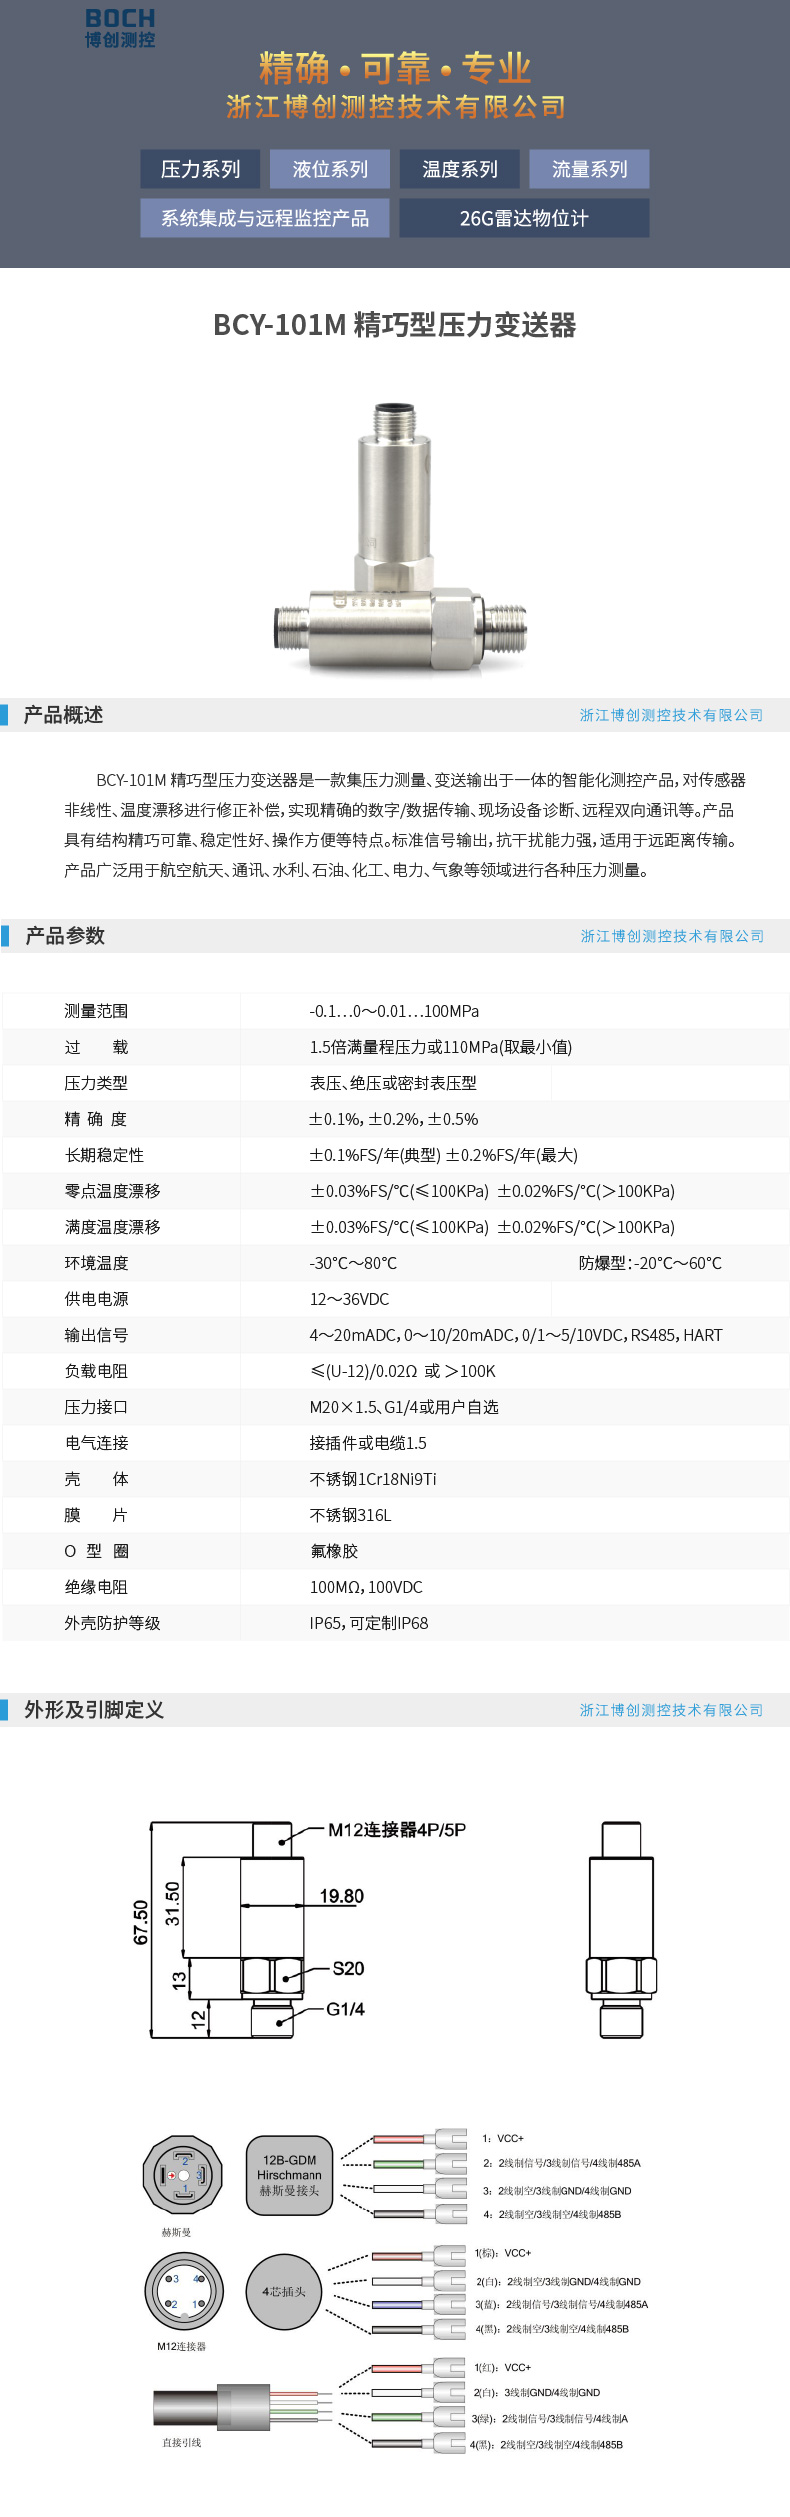Click the 12B-GDM Hirschmann 赫斯曼接头 badge
The height and width of the screenshot is (2517, 790).
click(x=289, y=2175)
